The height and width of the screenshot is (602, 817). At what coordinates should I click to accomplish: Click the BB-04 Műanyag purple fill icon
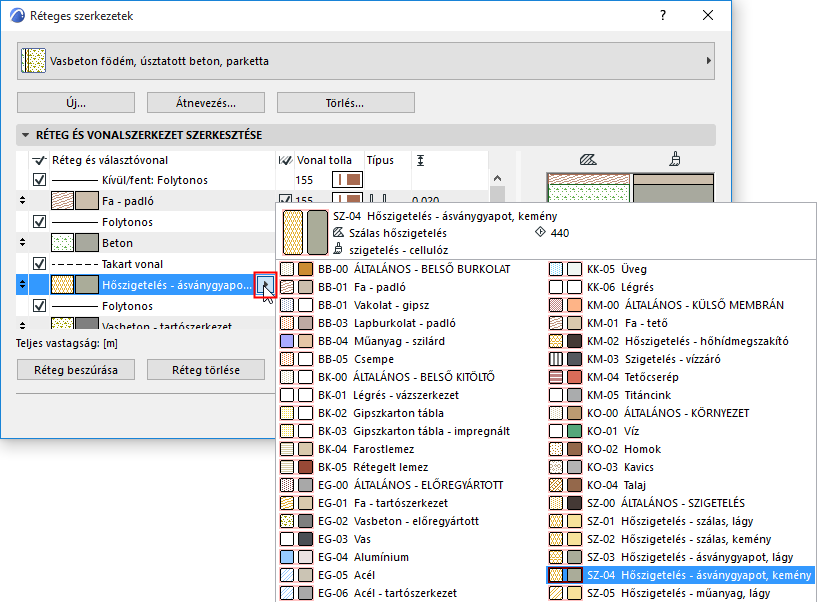(287, 341)
